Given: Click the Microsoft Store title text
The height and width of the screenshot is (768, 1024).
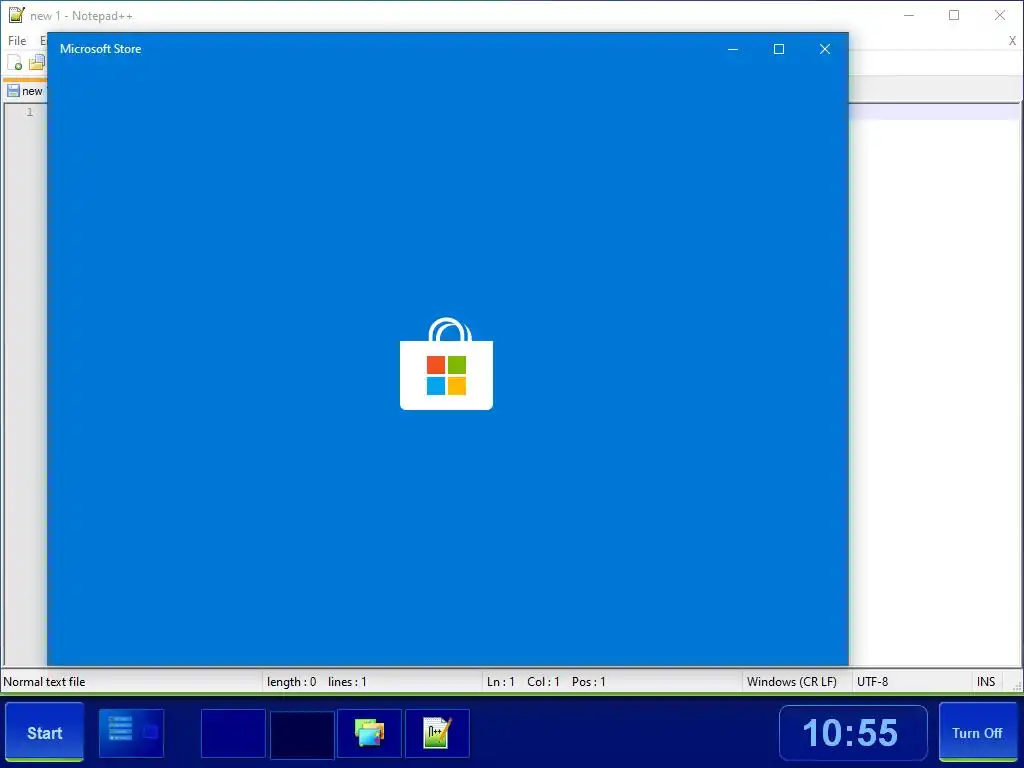Looking at the screenshot, I should [101, 49].
